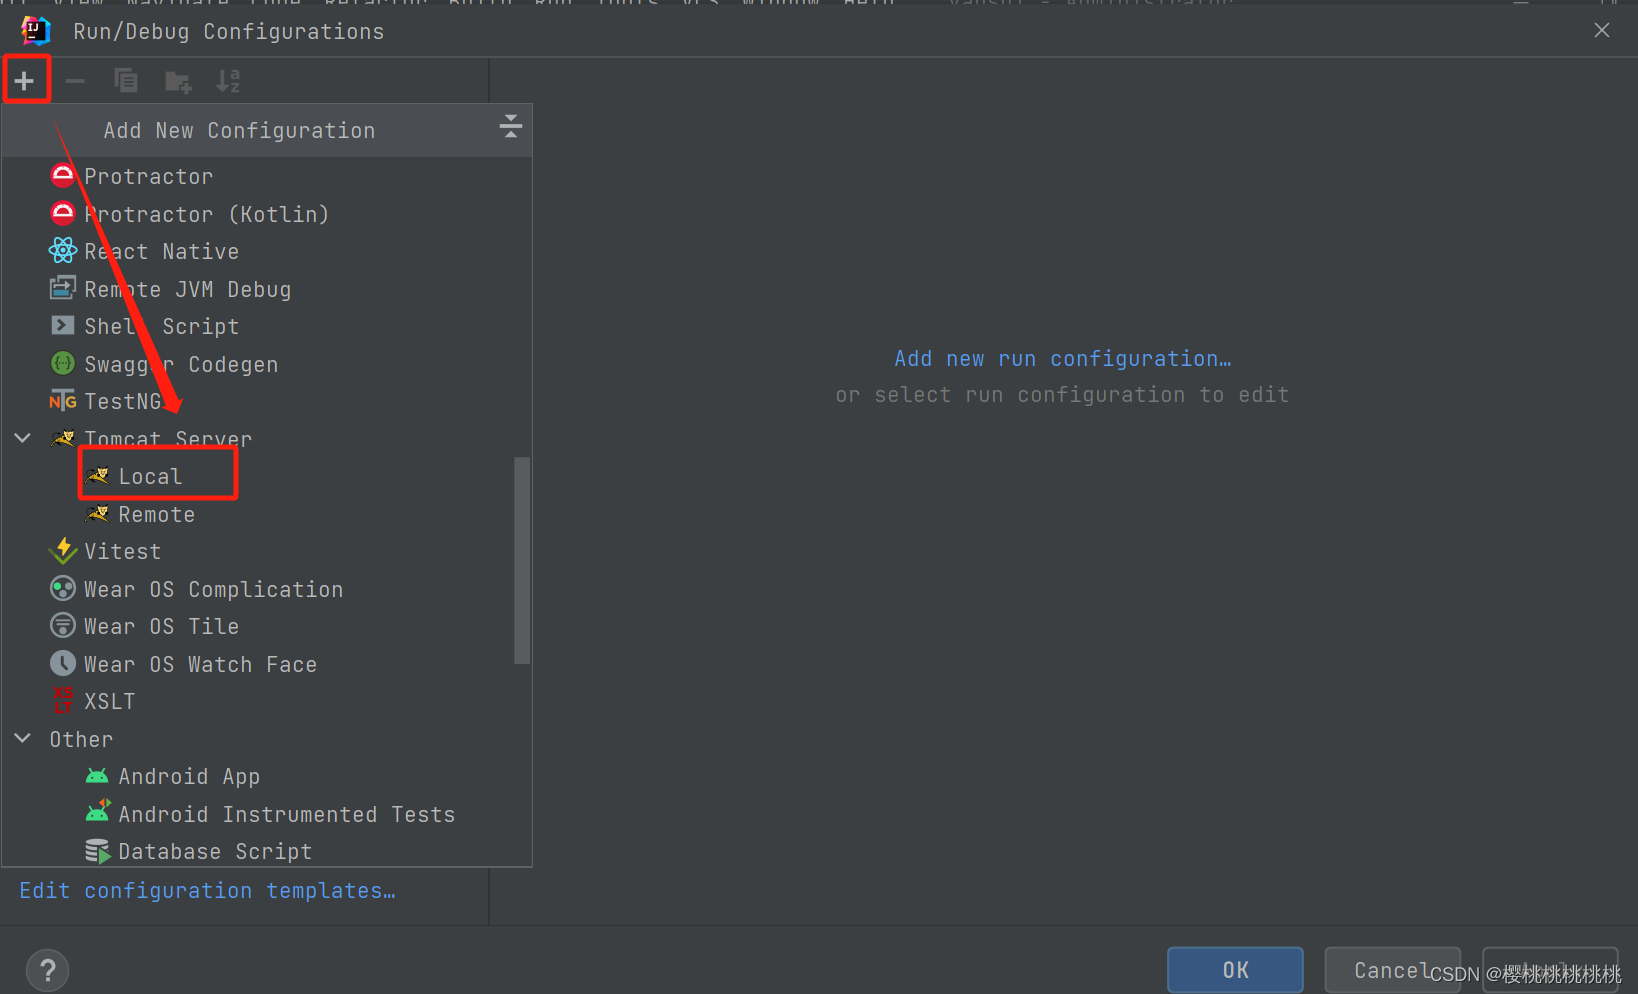Click the Move into new folder icon

pyautogui.click(x=178, y=81)
